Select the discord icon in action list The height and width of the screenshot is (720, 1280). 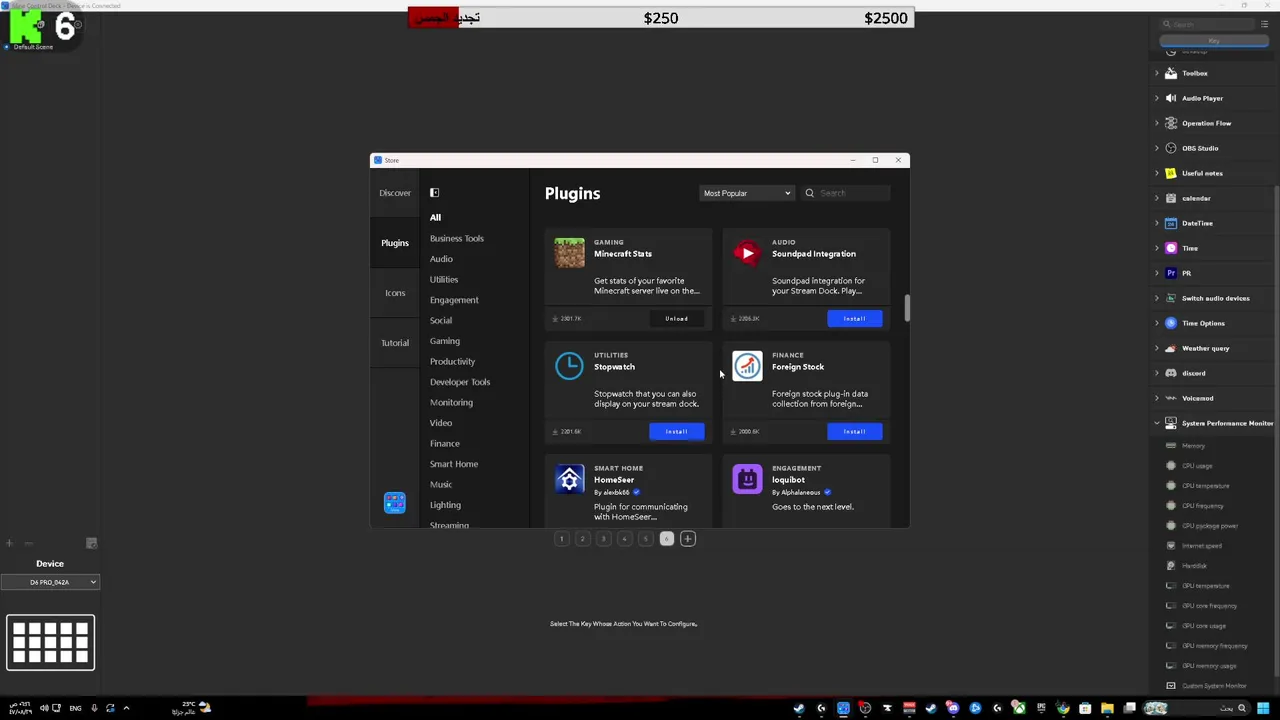1171,373
